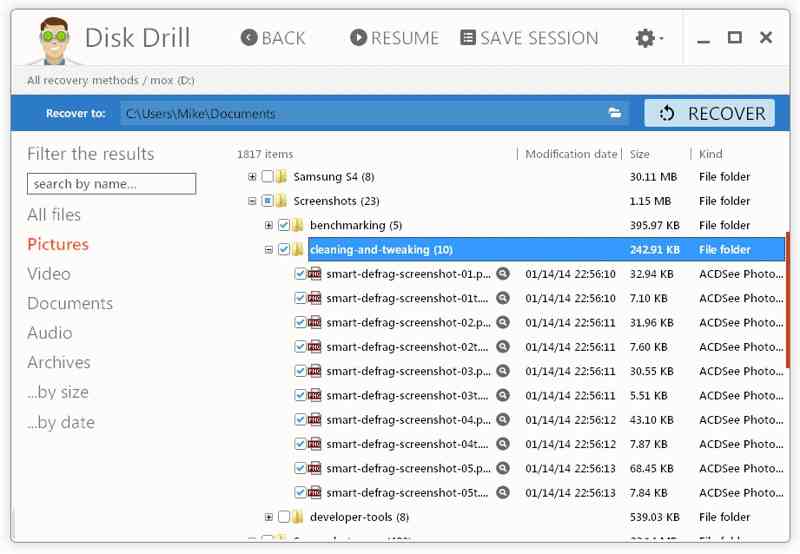Viewport: 800px width, 554px height.
Task: Sort by Kind column header
Action: (711, 154)
